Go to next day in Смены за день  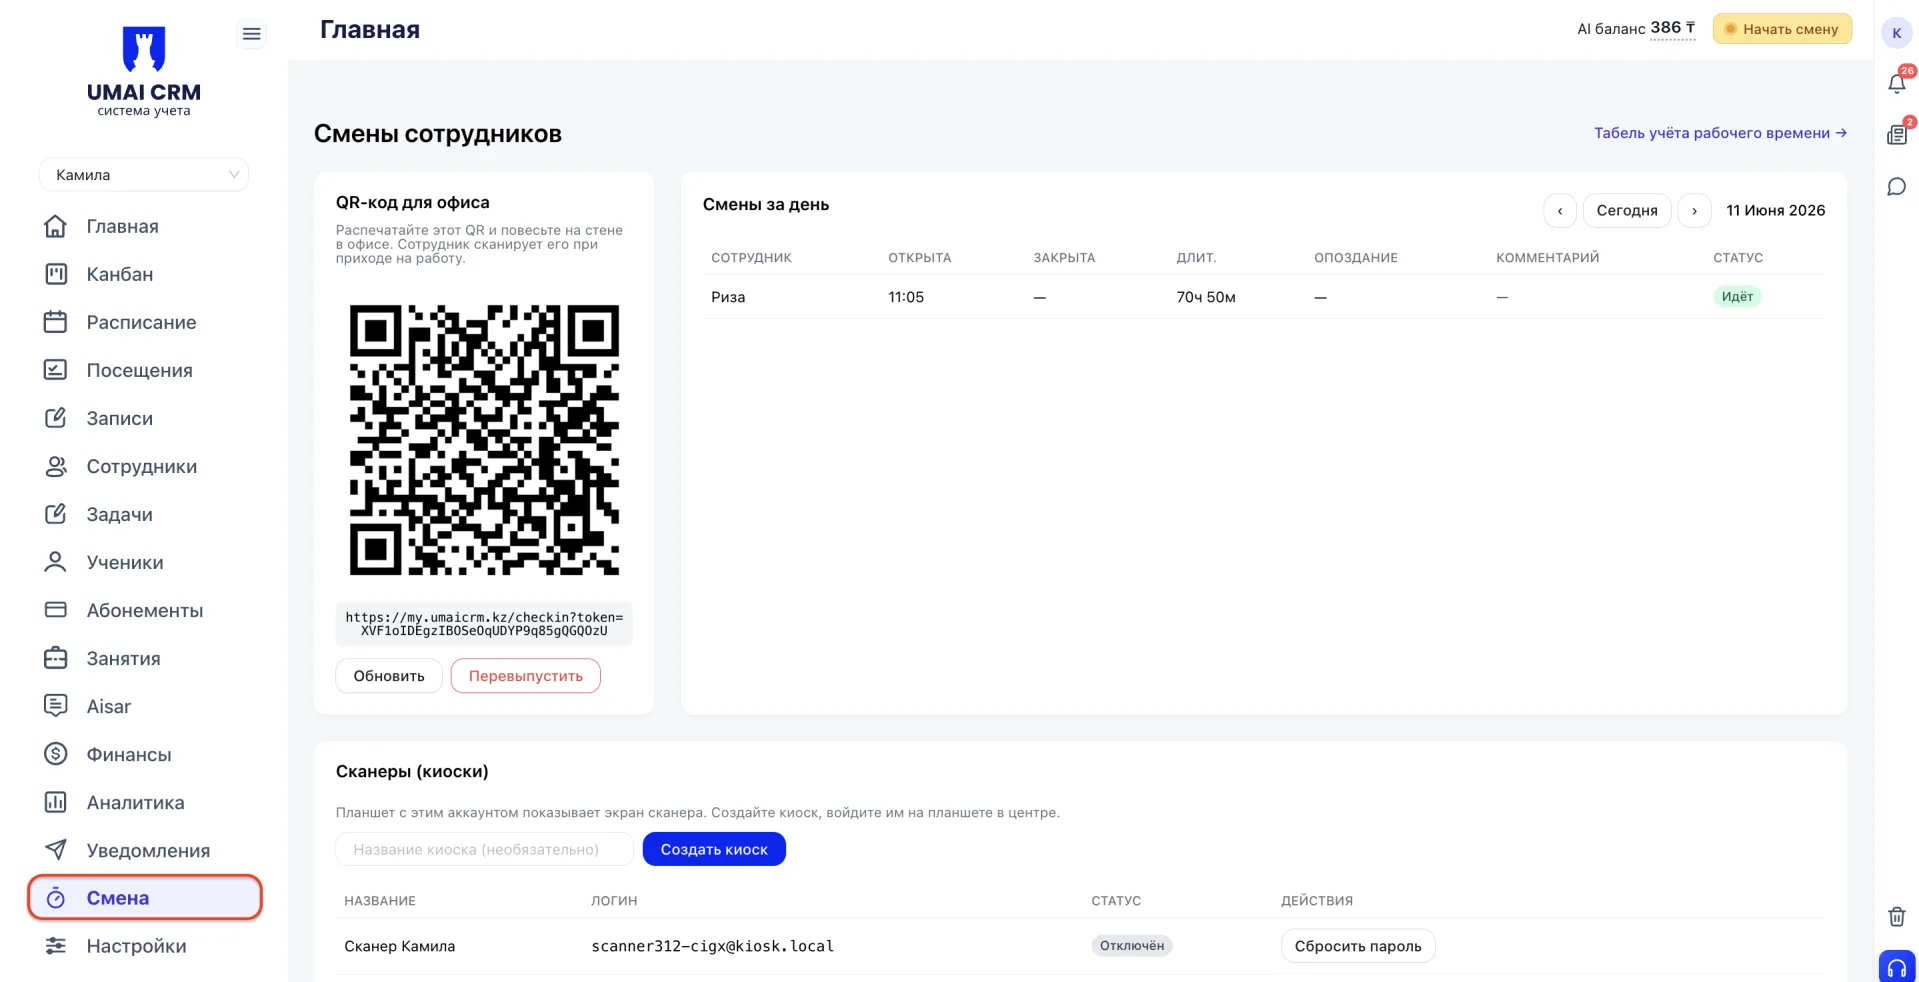(x=1694, y=211)
